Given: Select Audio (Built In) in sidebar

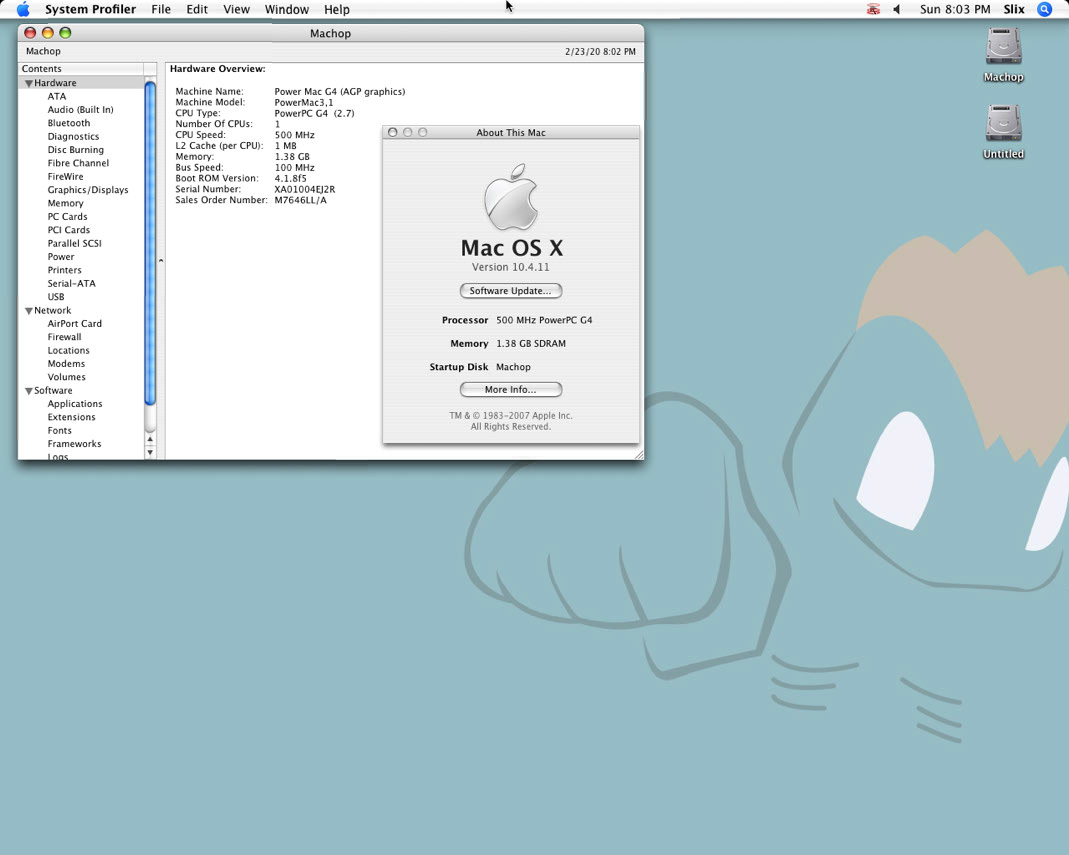Looking at the screenshot, I should point(80,110).
